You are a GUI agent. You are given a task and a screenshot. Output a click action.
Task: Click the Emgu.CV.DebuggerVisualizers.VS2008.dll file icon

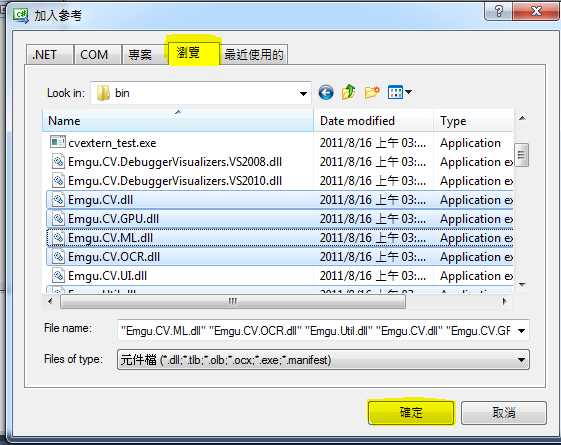(58, 161)
